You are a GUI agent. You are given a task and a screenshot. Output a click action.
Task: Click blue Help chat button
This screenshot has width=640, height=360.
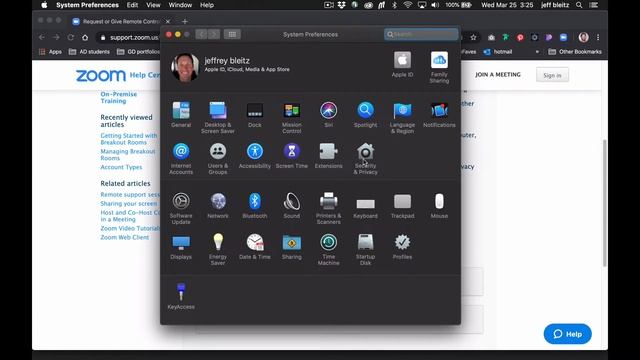pyautogui.click(x=567, y=334)
